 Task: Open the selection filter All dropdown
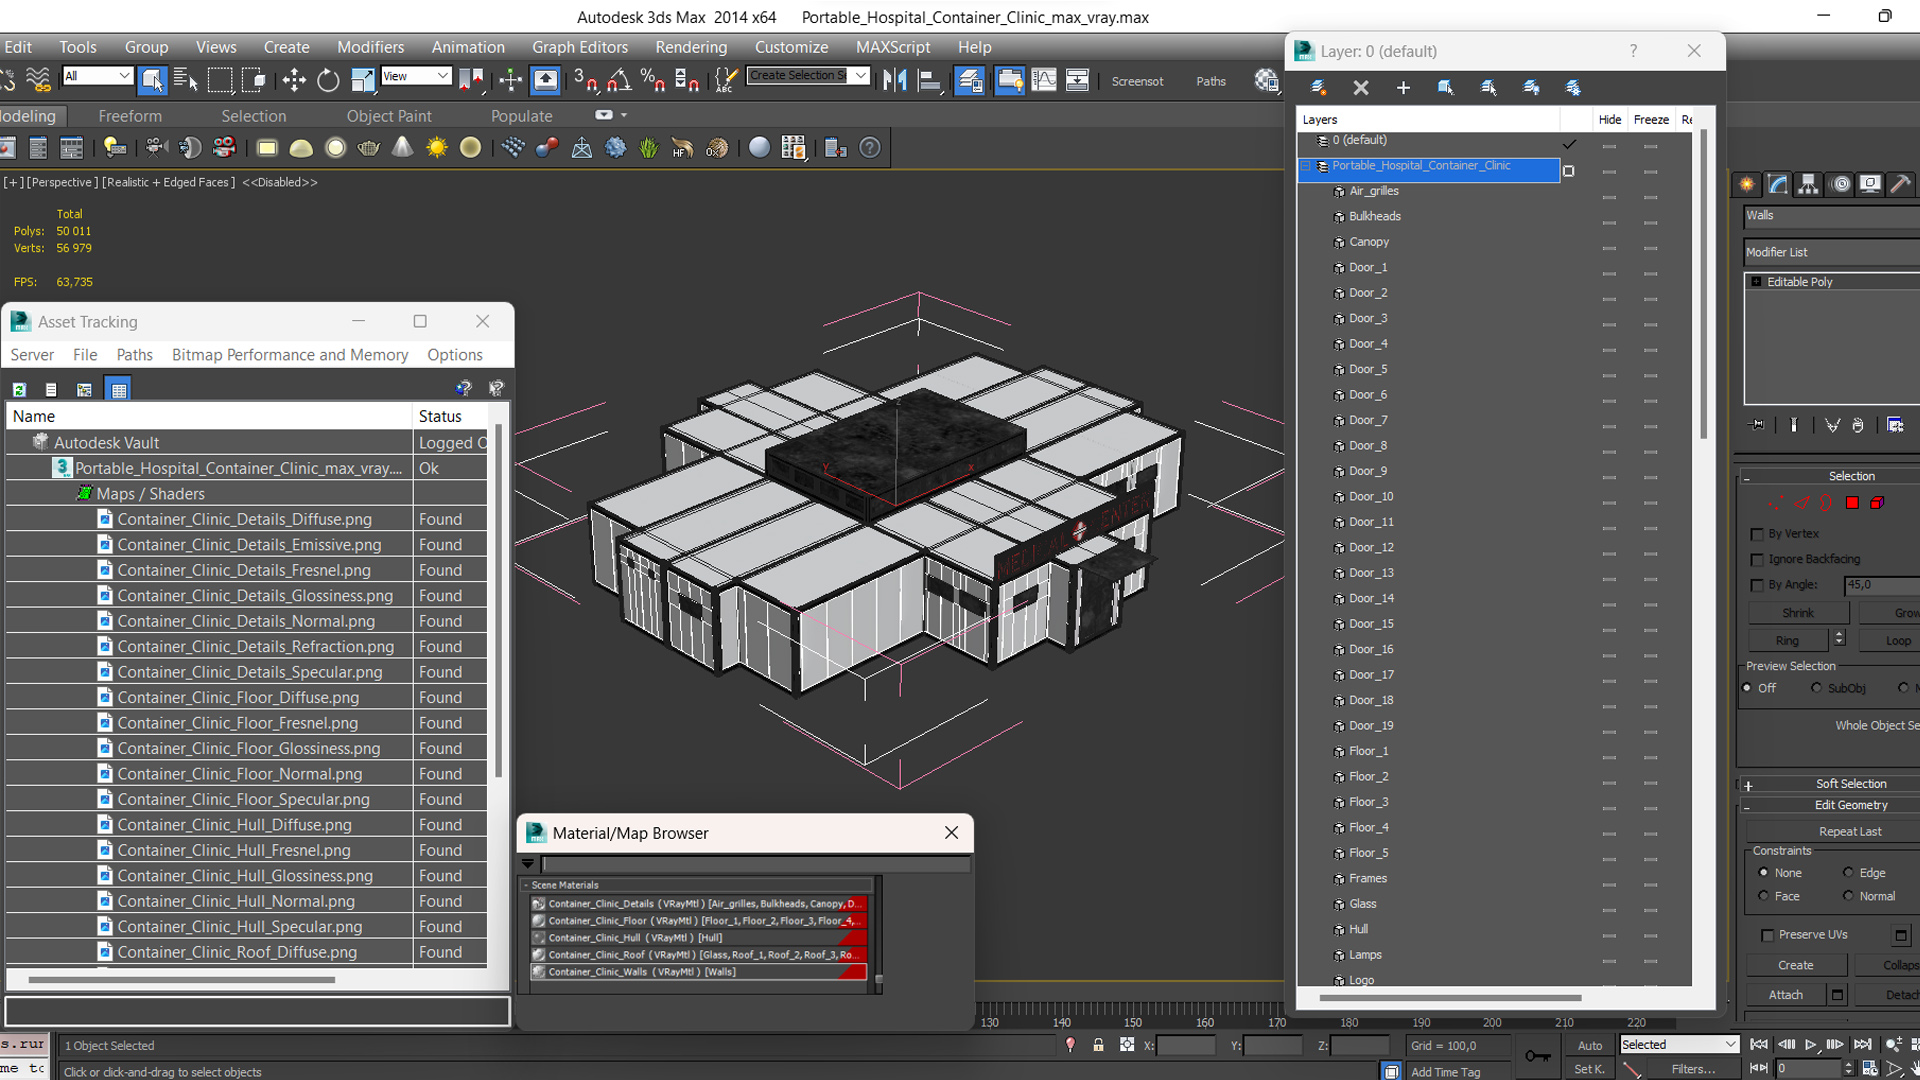click(97, 76)
